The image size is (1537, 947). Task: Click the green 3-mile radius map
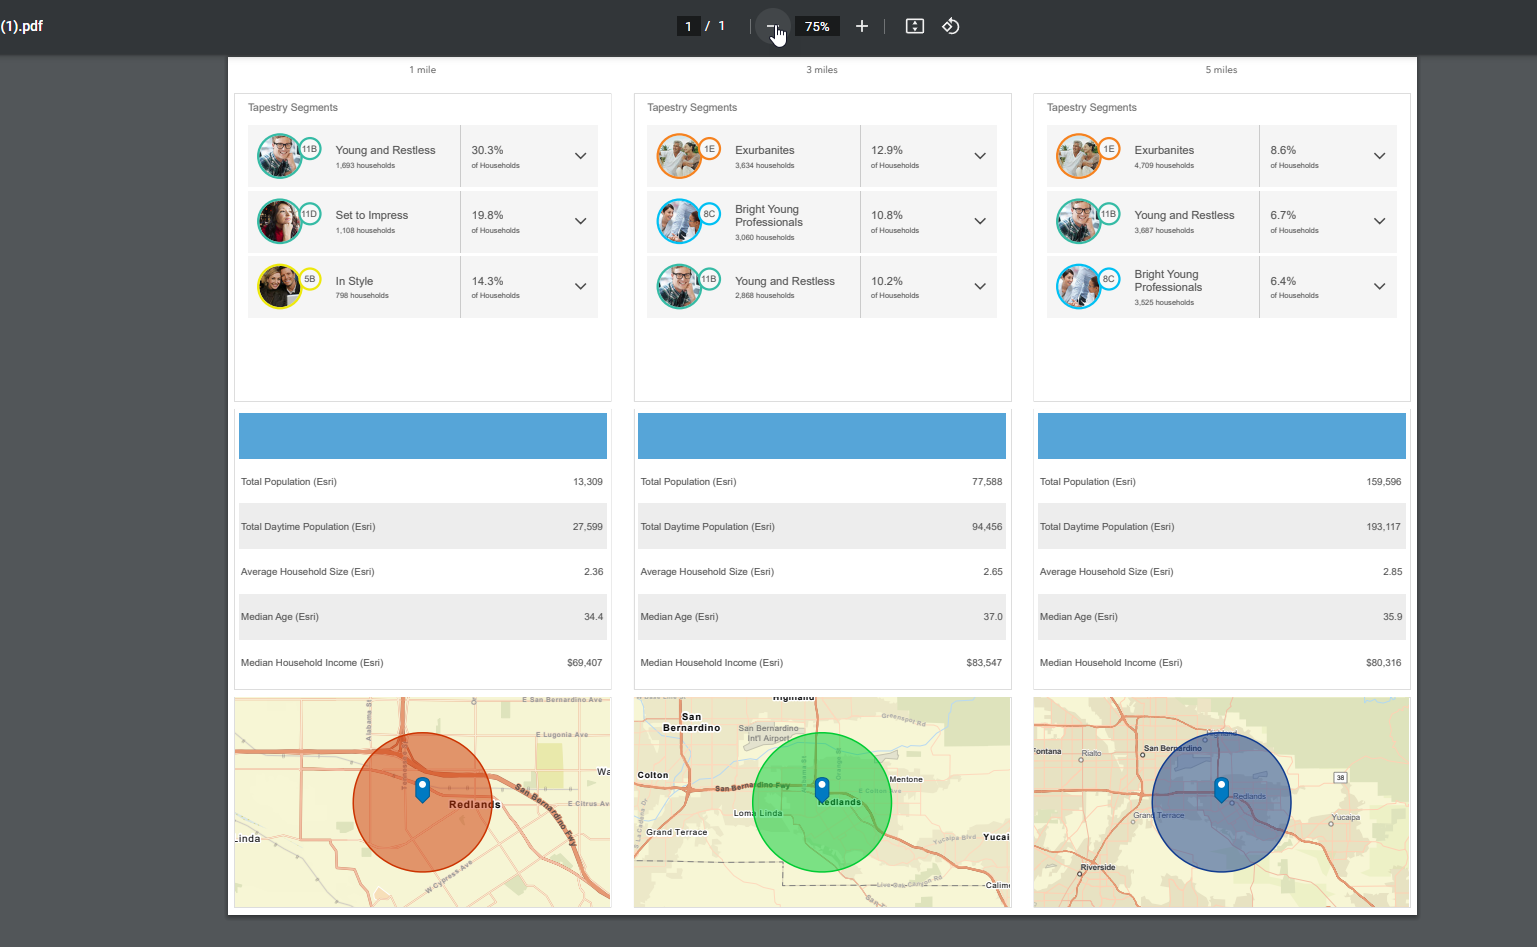coord(822,801)
